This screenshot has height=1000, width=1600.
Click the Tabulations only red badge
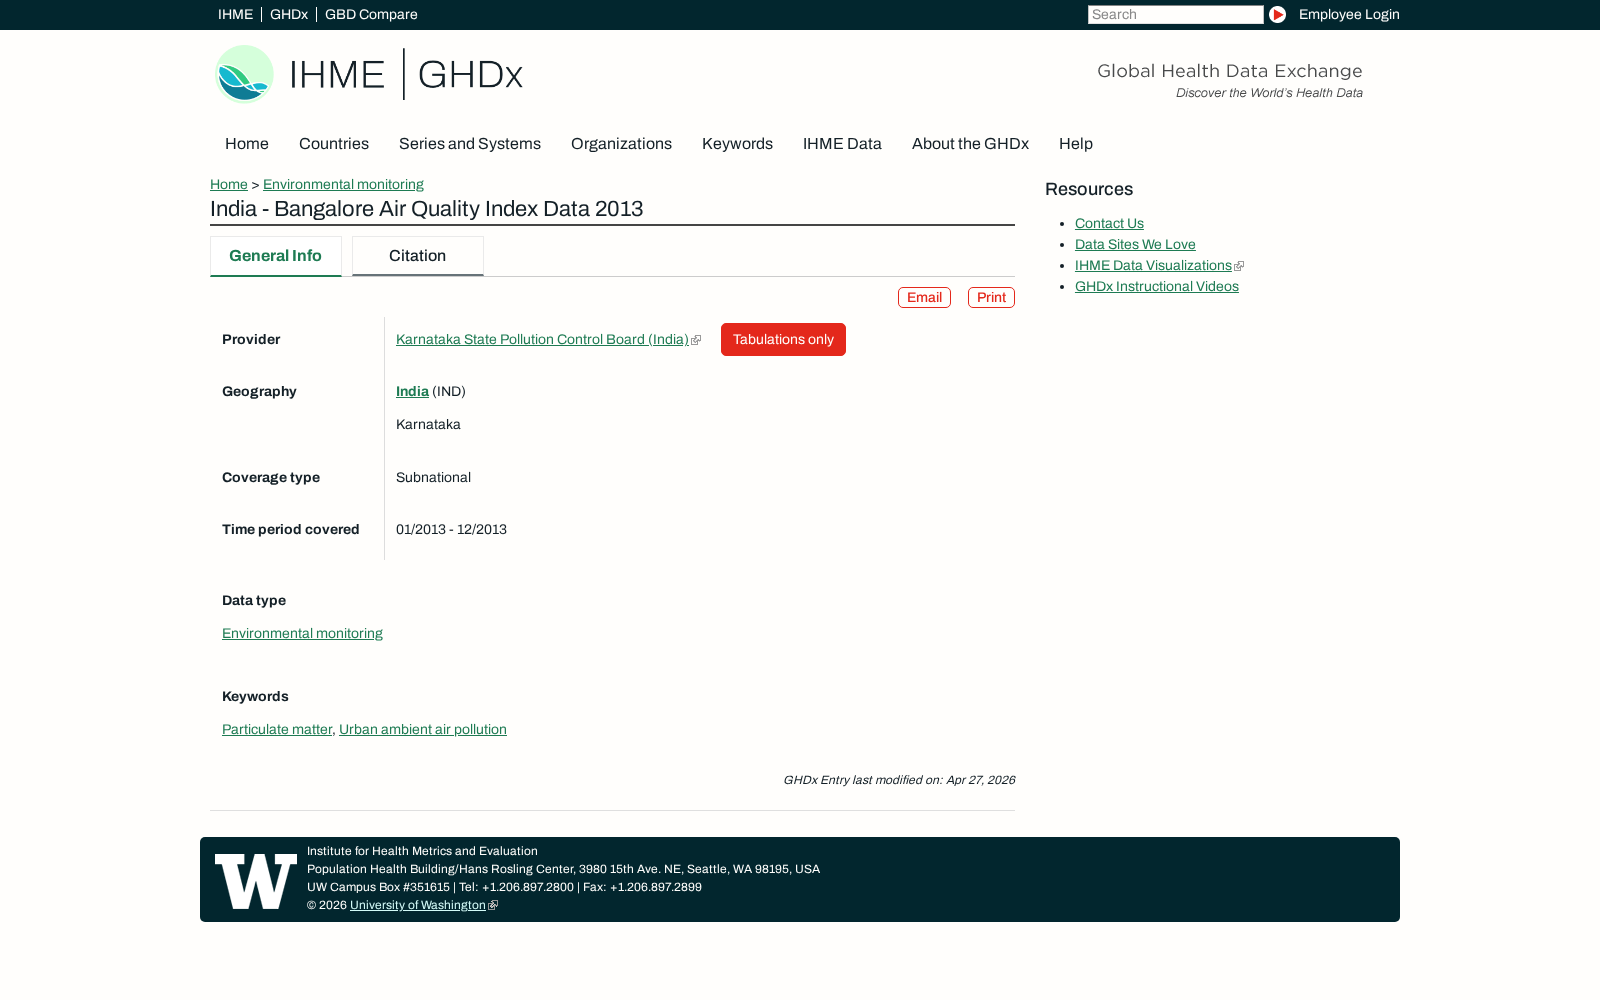click(x=783, y=339)
